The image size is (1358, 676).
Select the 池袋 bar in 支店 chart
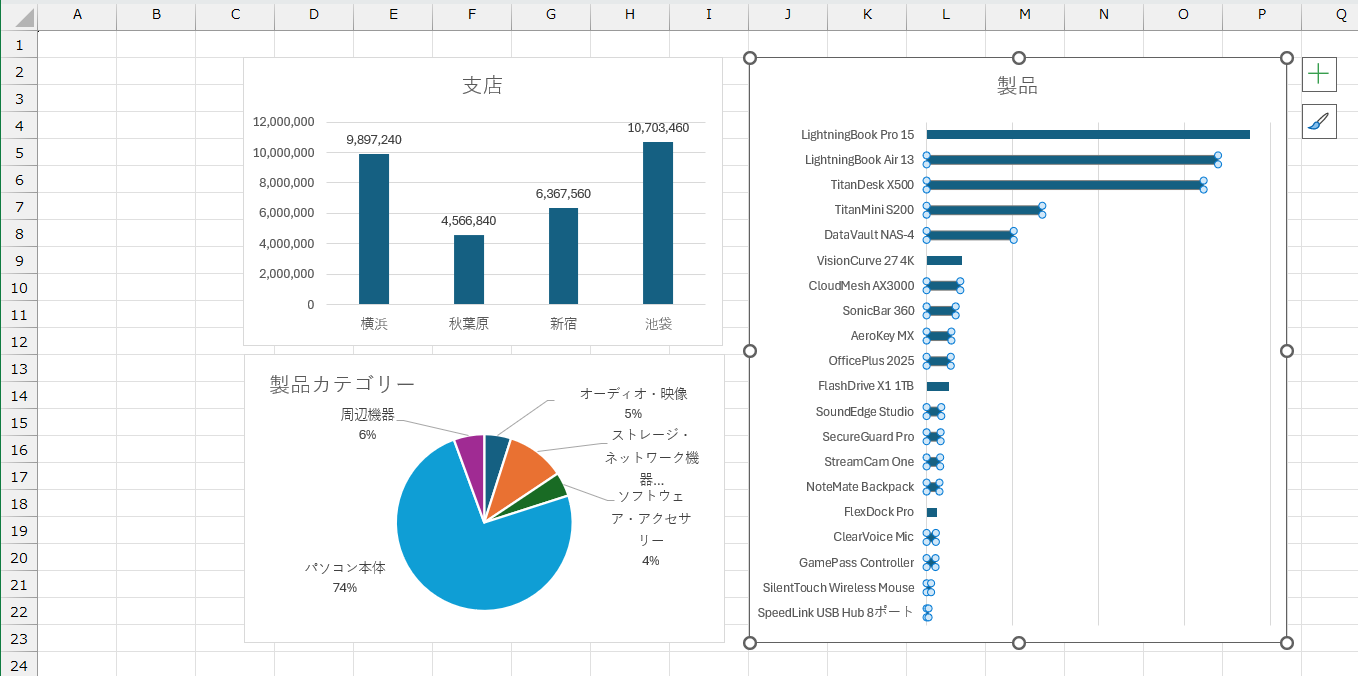(x=658, y=223)
